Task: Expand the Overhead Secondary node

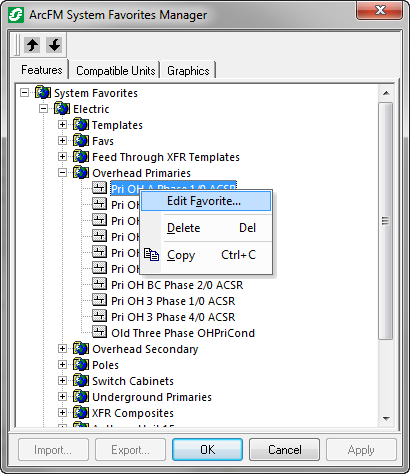Action: click(62, 349)
